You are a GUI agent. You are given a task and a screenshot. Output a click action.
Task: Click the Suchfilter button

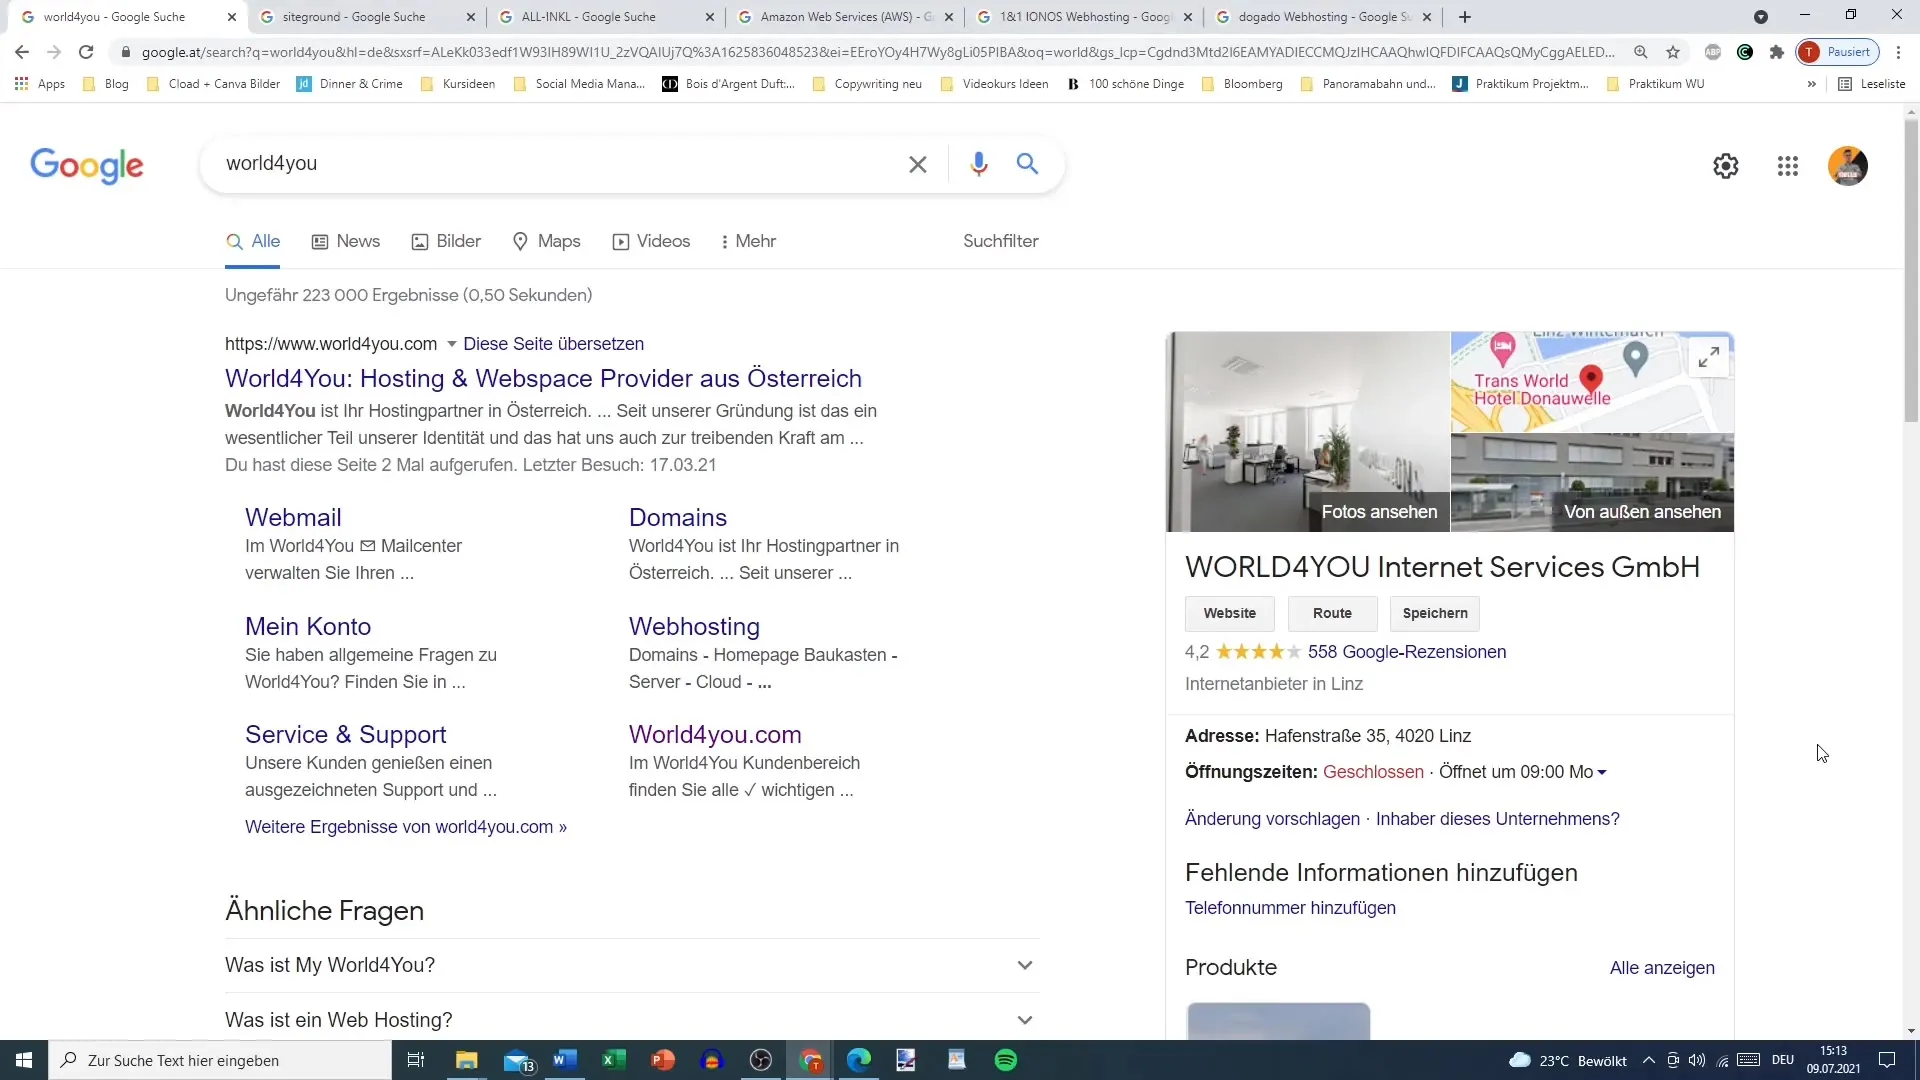[x=1001, y=241]
